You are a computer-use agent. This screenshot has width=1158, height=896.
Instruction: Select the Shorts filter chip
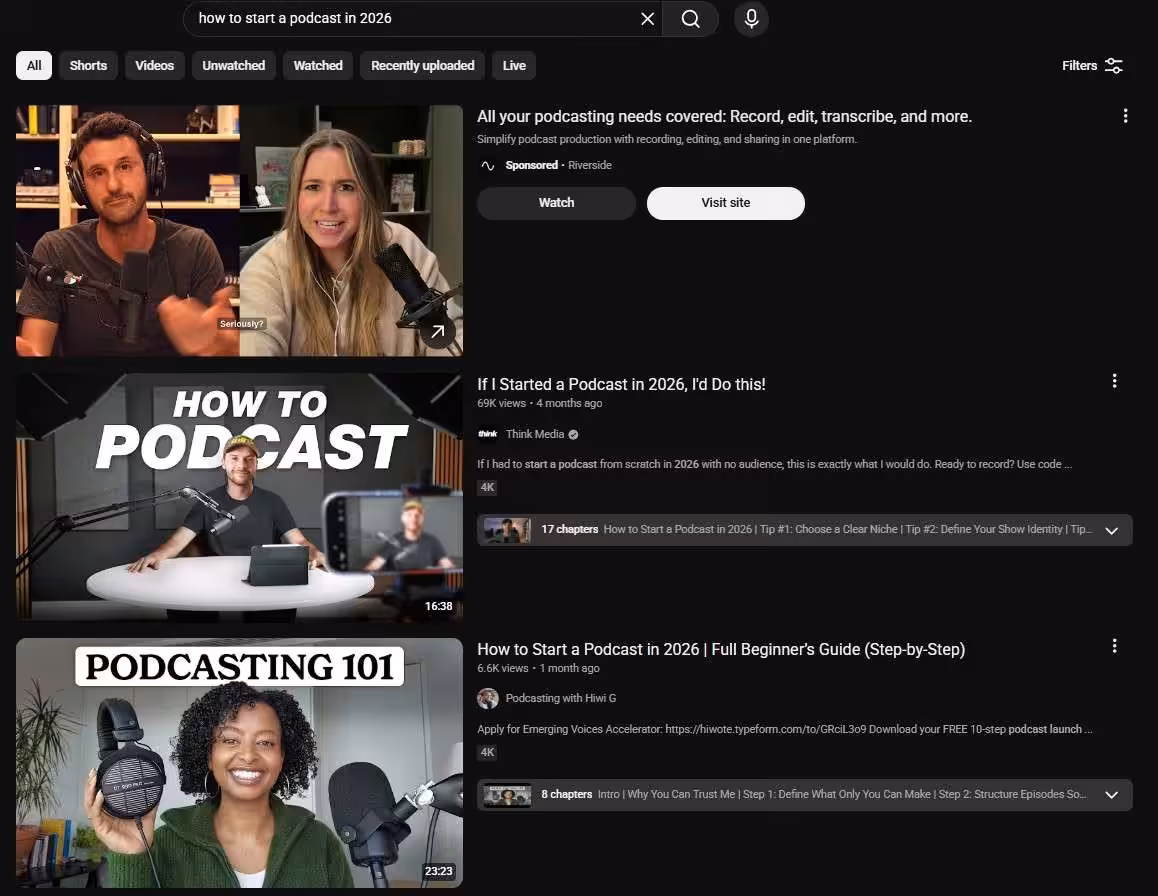click(x=88, y=66)
